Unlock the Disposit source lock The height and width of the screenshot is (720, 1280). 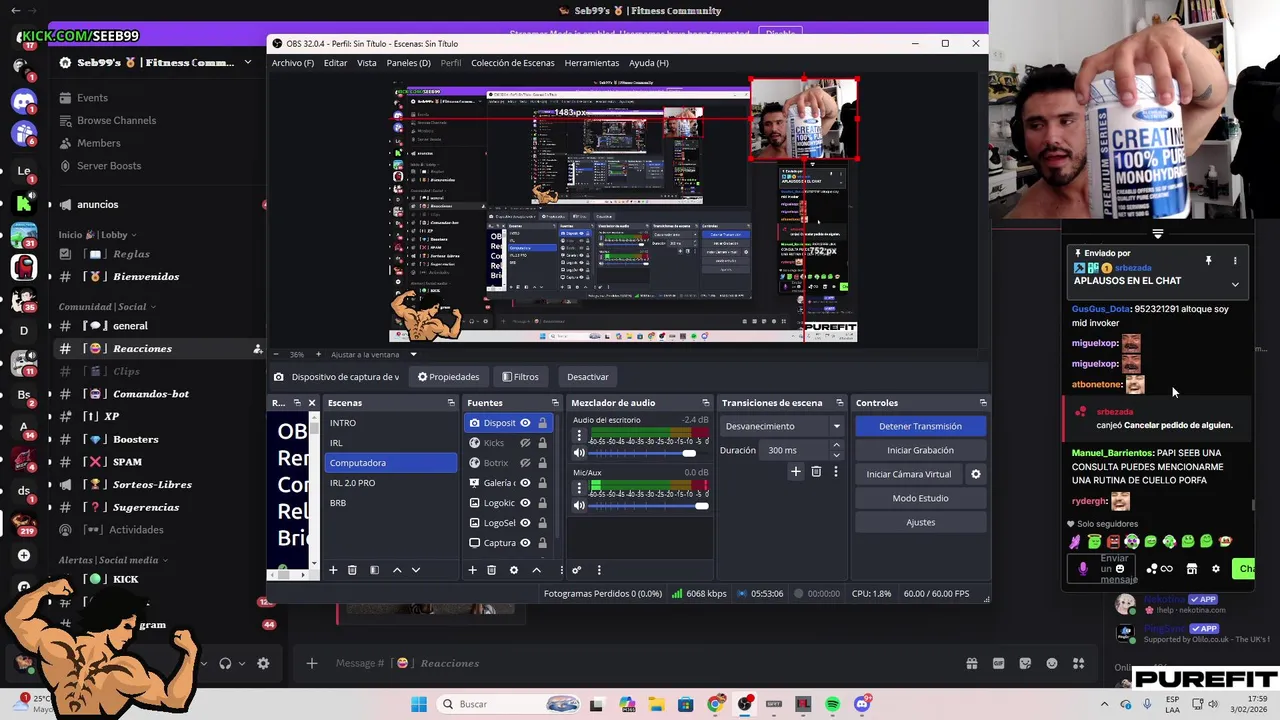tap(542, 423)
